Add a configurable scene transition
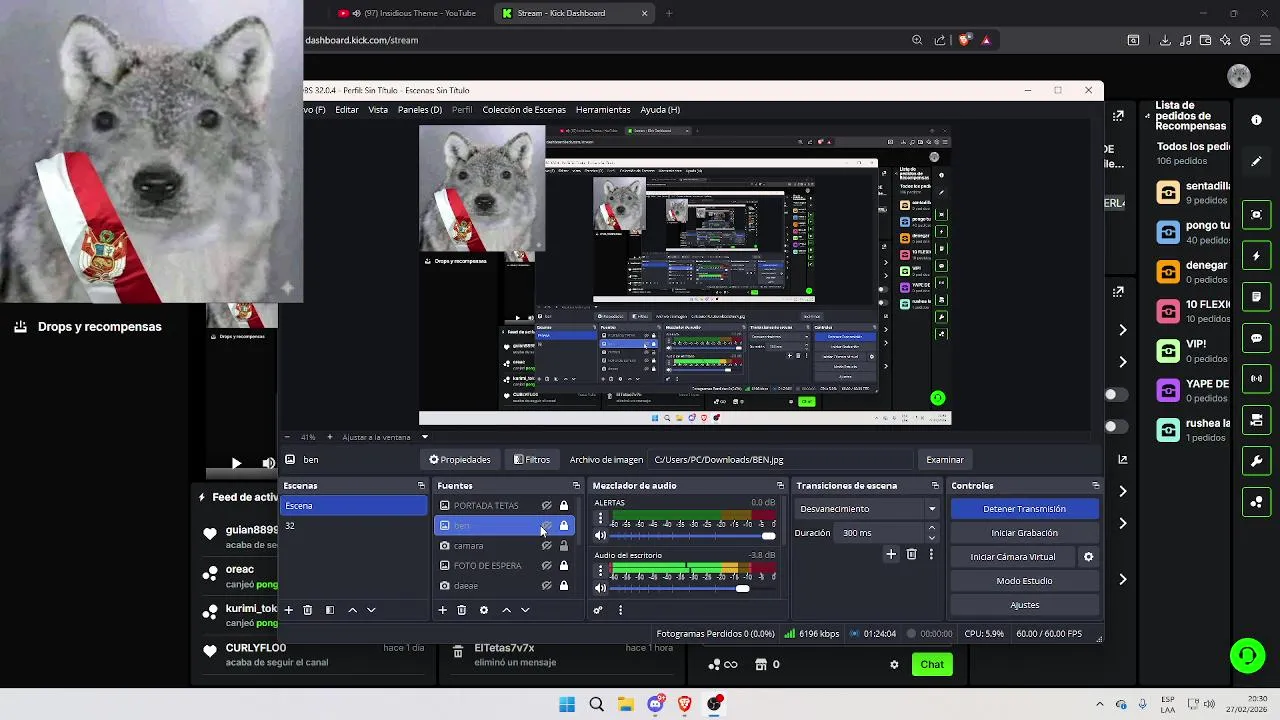Viewport: 1280px width, 720px height. [x=891, y=554]
